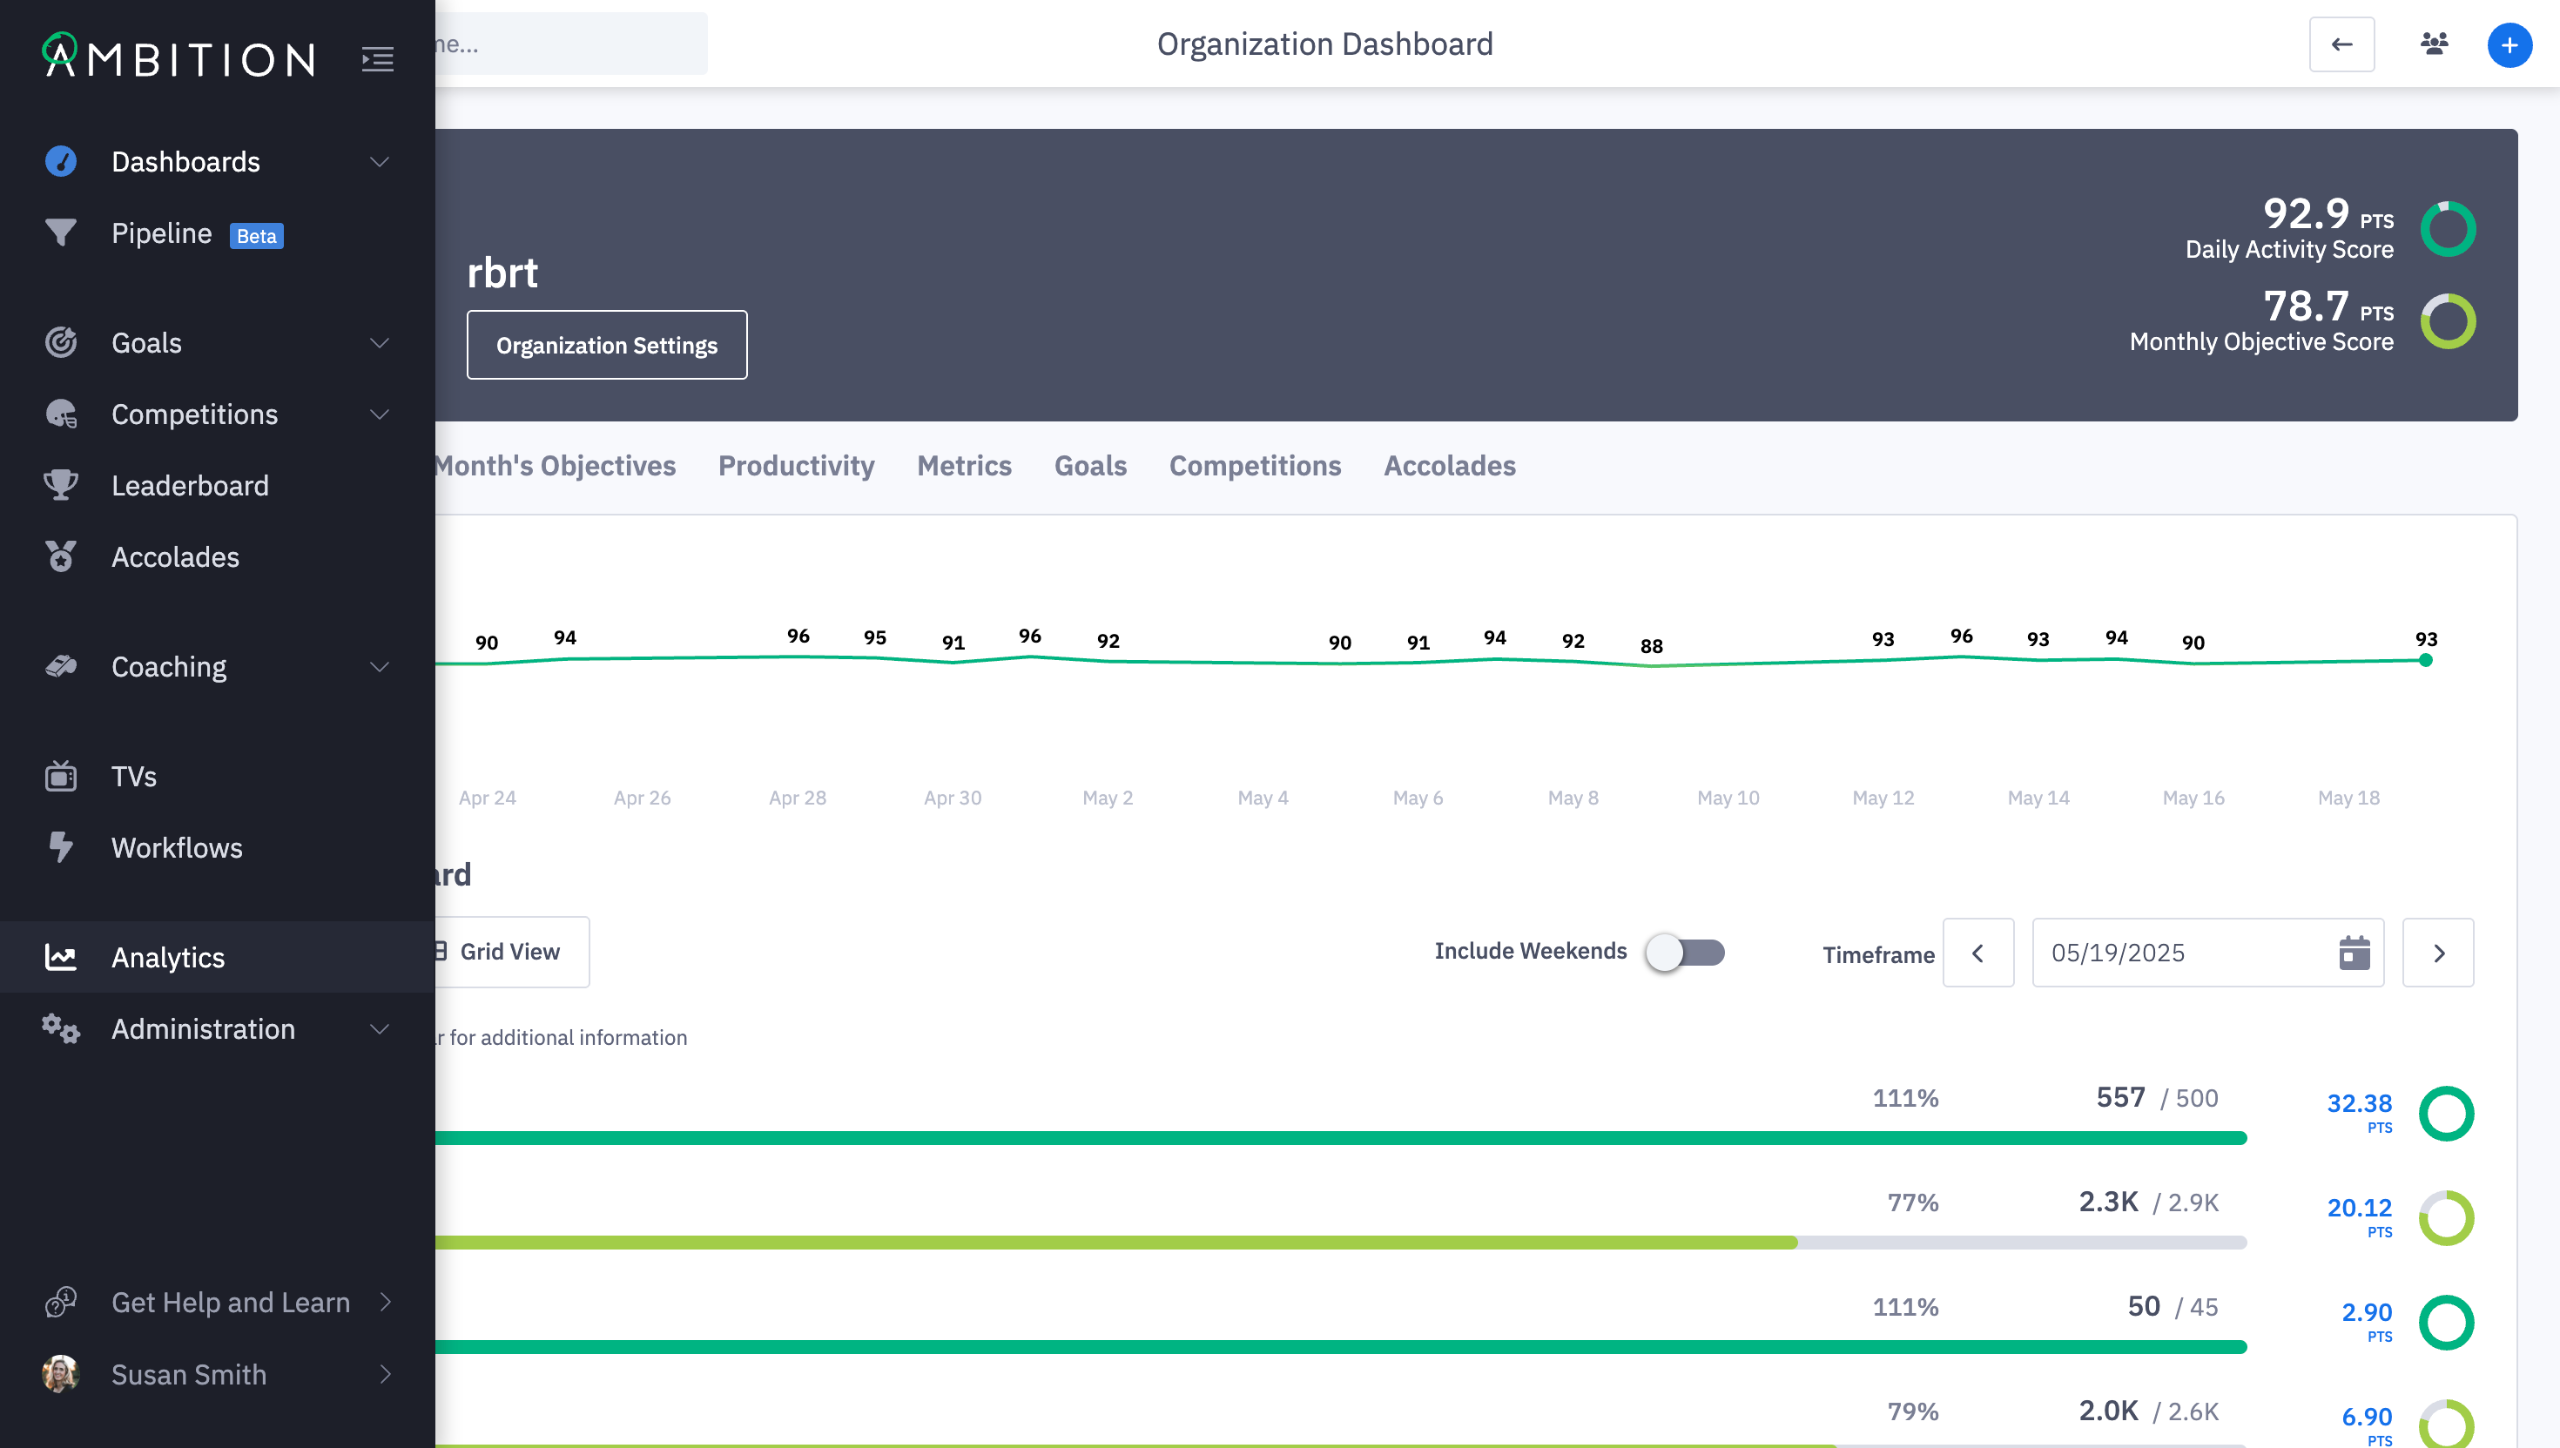The width and height of the screenshot is (2560, 1448).
Task: Click the Pipeline funnel icon
Action: [61, 233]
